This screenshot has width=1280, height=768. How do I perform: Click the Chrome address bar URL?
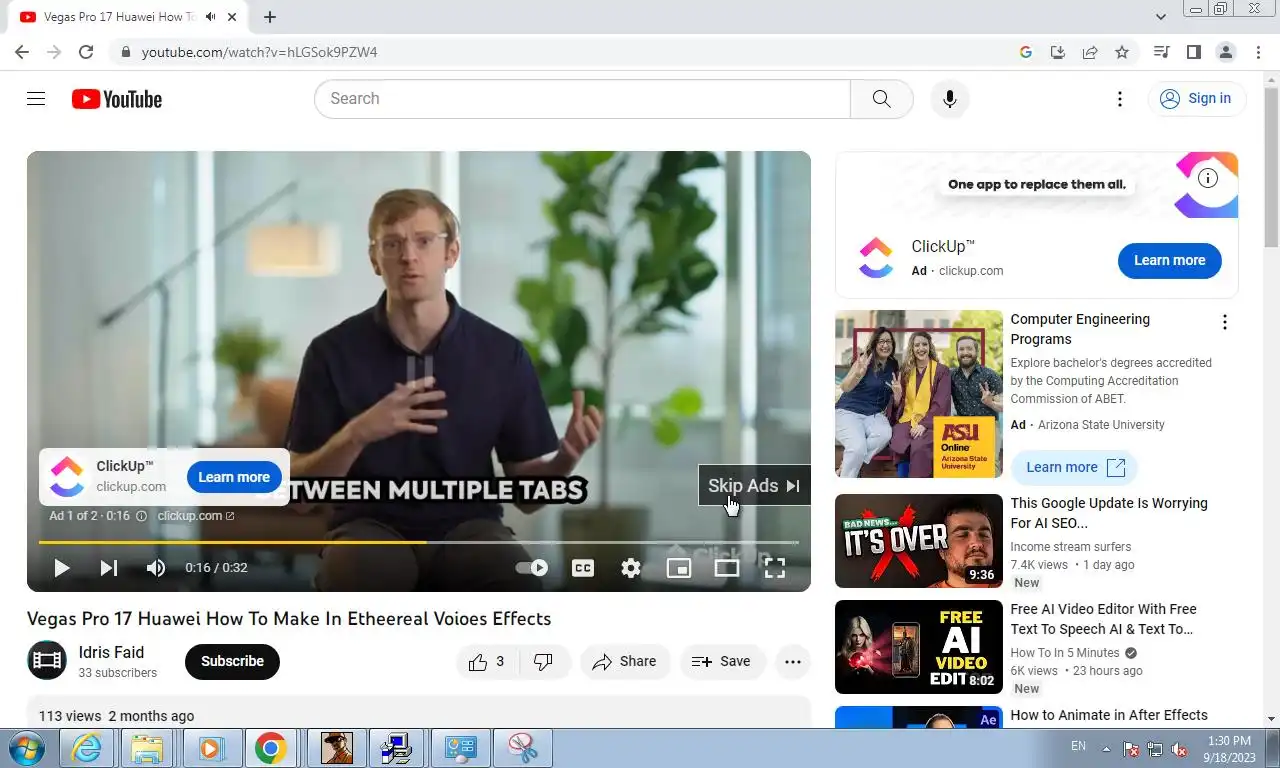click(x=259, y=52)
